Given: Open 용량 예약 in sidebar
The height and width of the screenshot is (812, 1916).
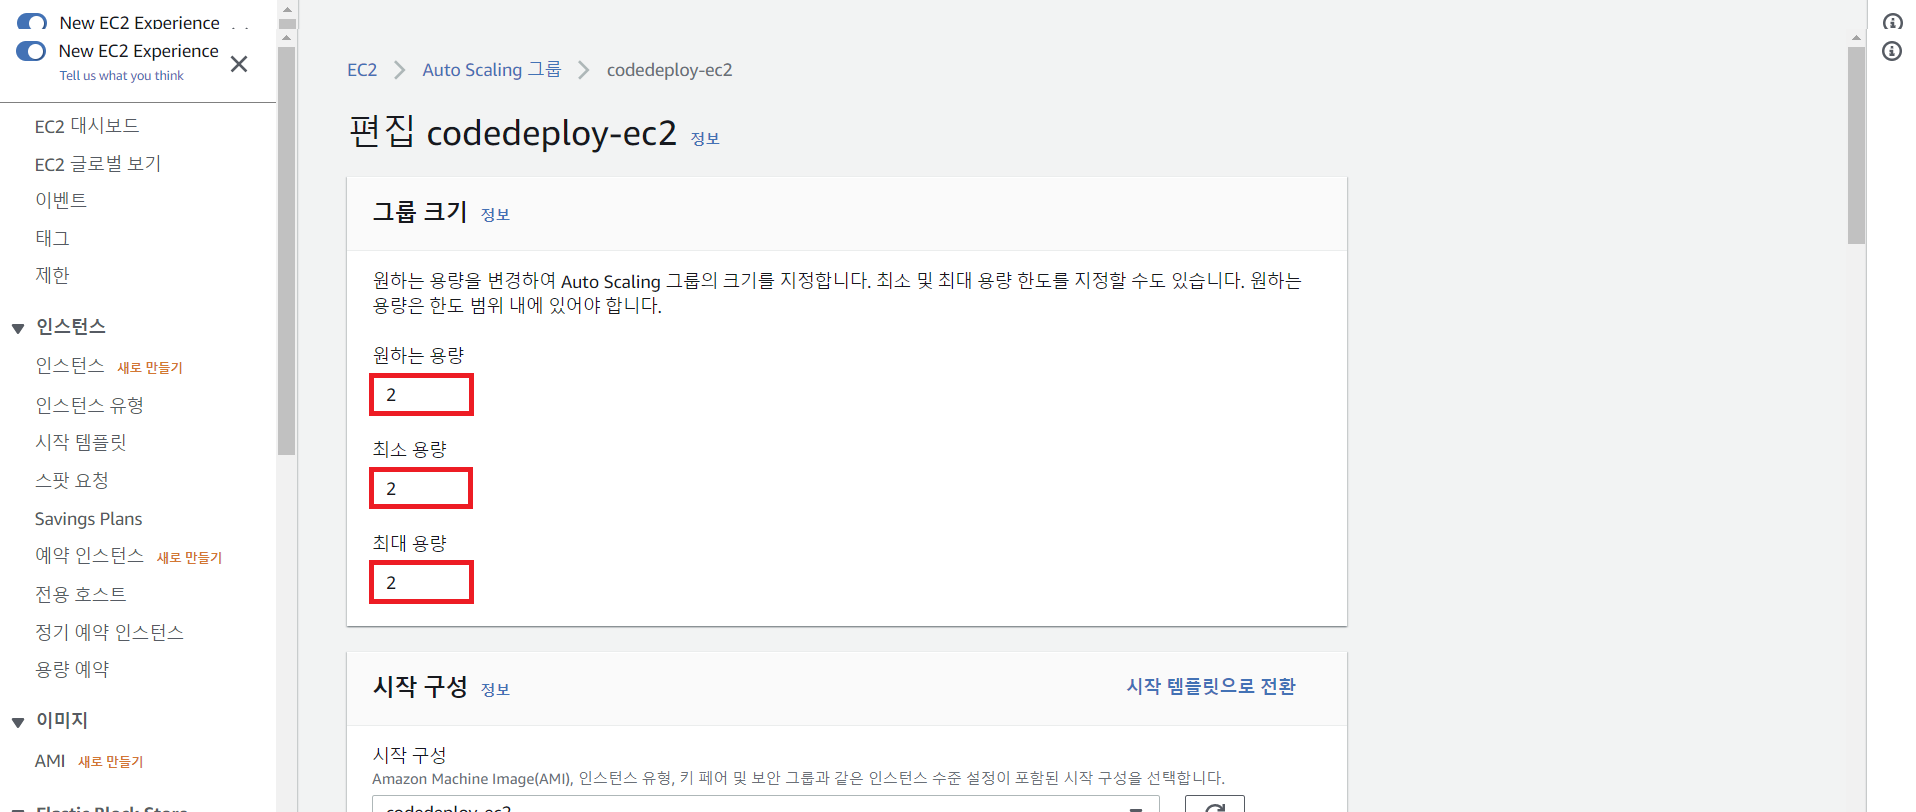Looking at the screenshot, I should pos(72,669).
